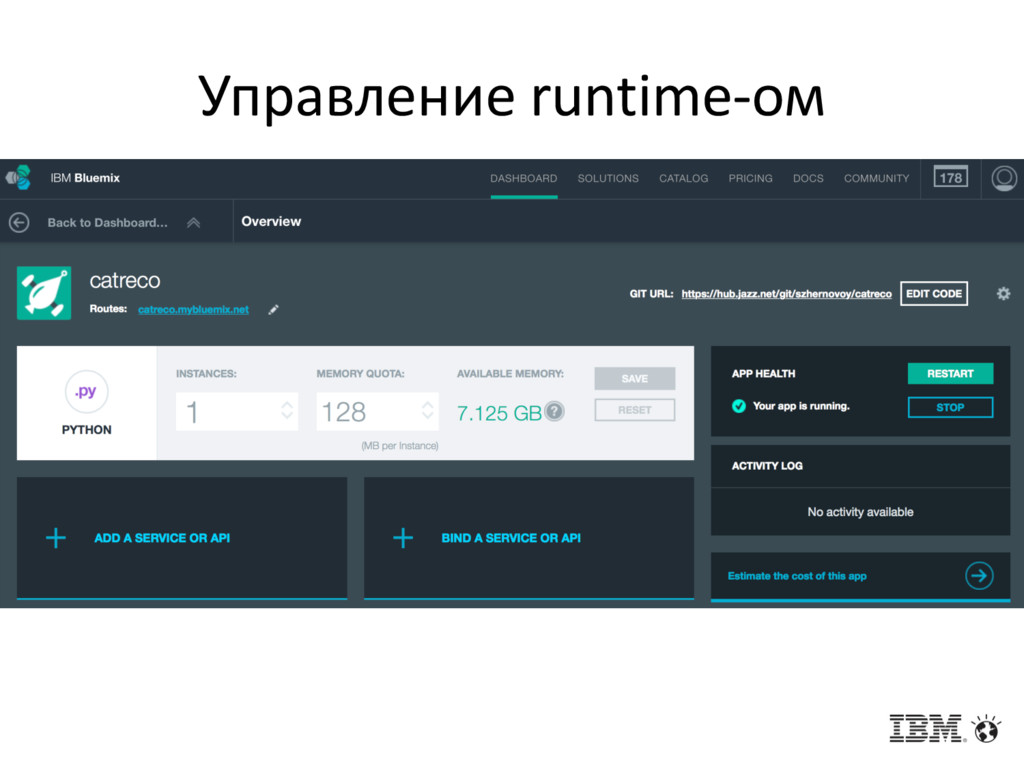Click into the Memory Quota input field
Screen dimensions: 1024x768
pyautogui.click(x=377, y=411)
